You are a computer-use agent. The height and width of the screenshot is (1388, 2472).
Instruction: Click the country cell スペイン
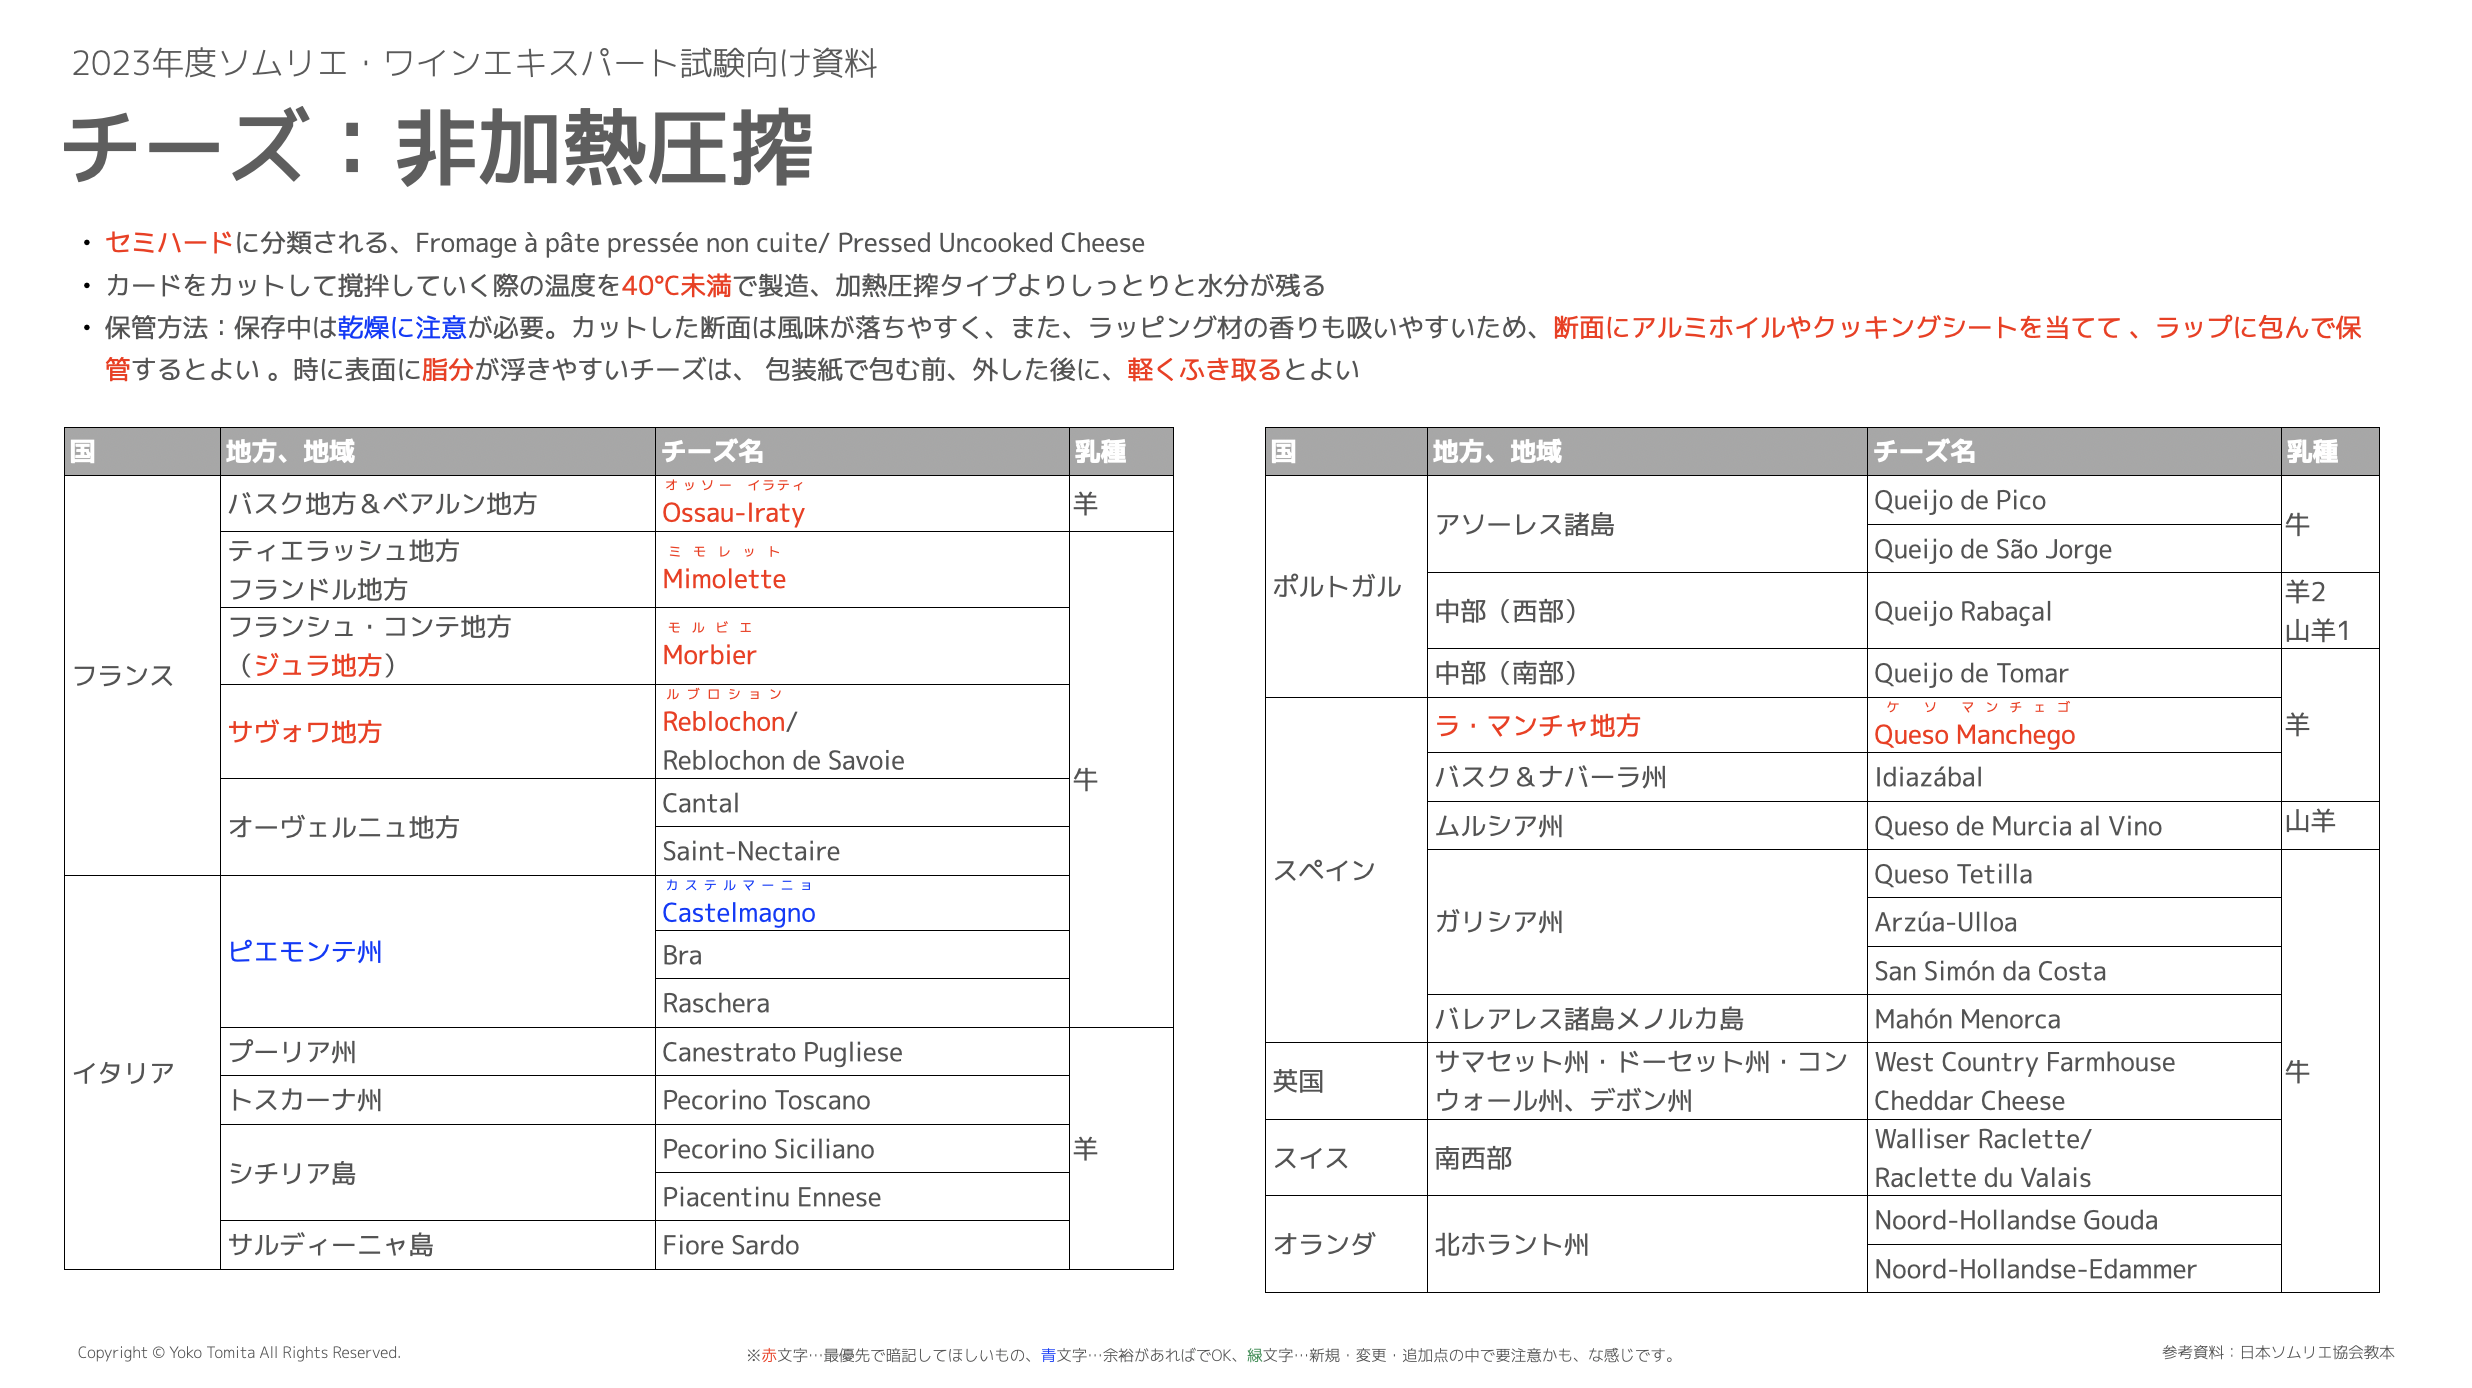(x=1346, y=870)
